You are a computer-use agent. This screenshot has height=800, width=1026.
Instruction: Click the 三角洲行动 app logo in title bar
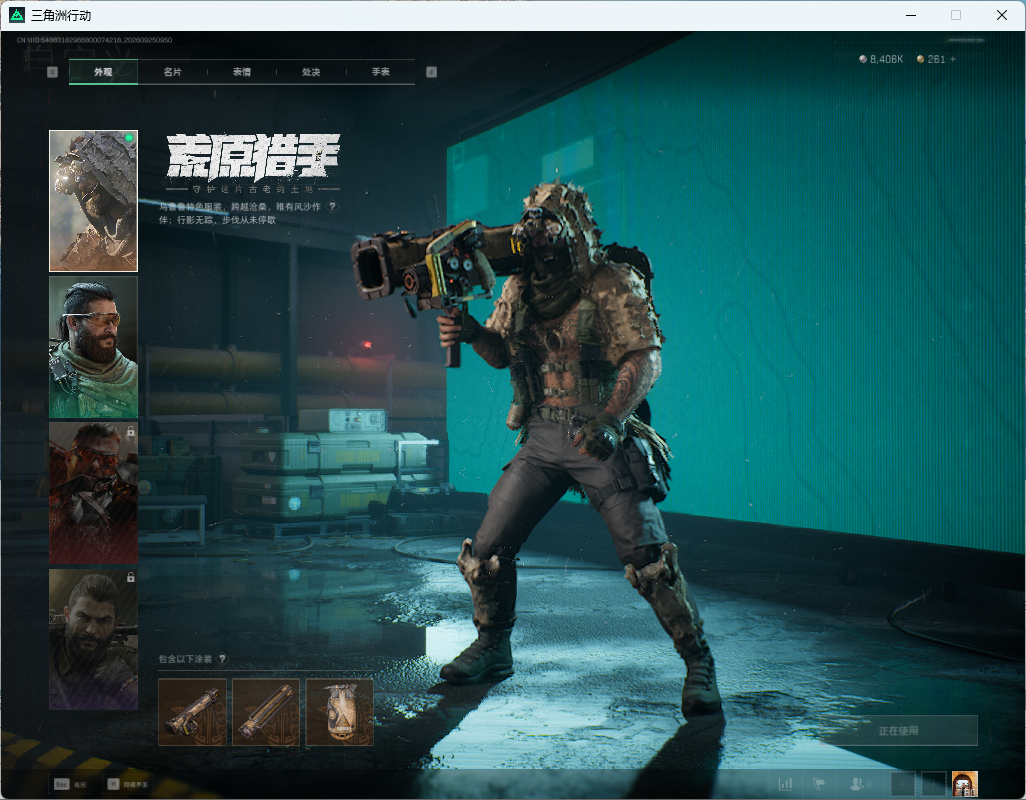coord(17,14)
